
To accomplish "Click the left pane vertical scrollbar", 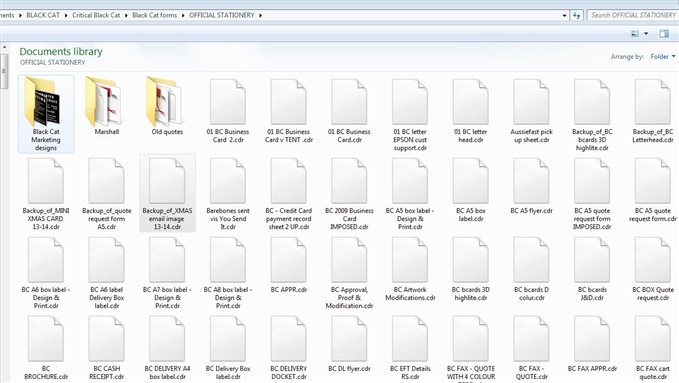I will point(4,71).
